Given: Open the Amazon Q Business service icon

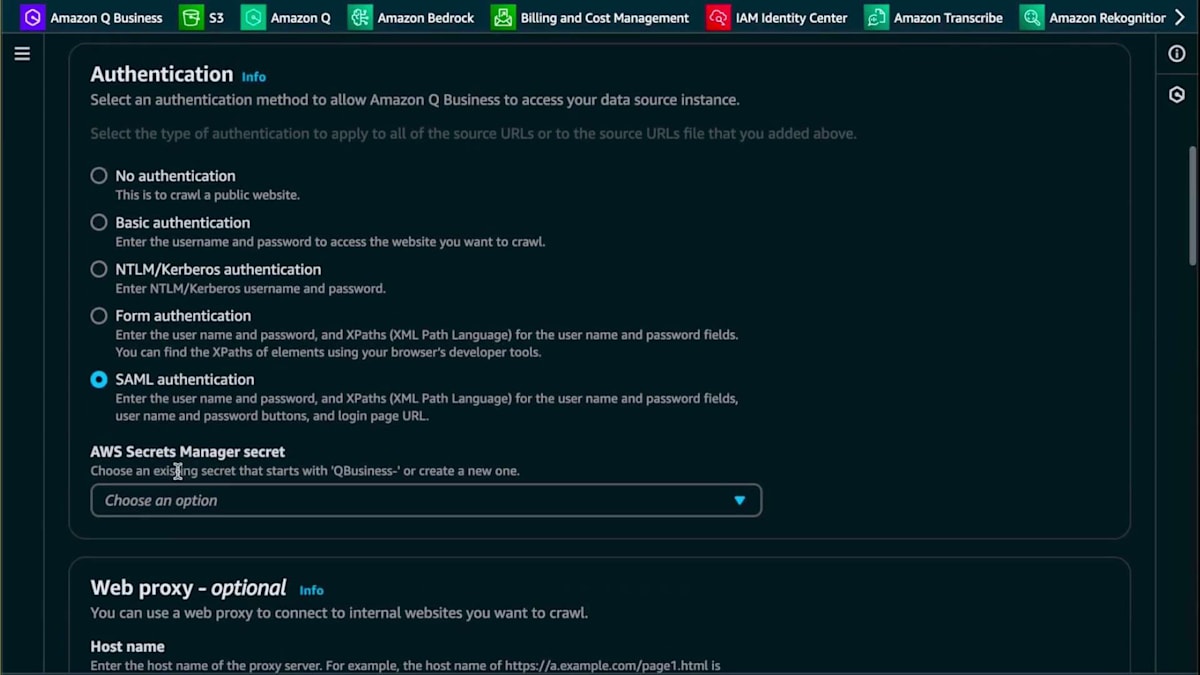Looking at the screenshot, I should [x=33, y=17].
